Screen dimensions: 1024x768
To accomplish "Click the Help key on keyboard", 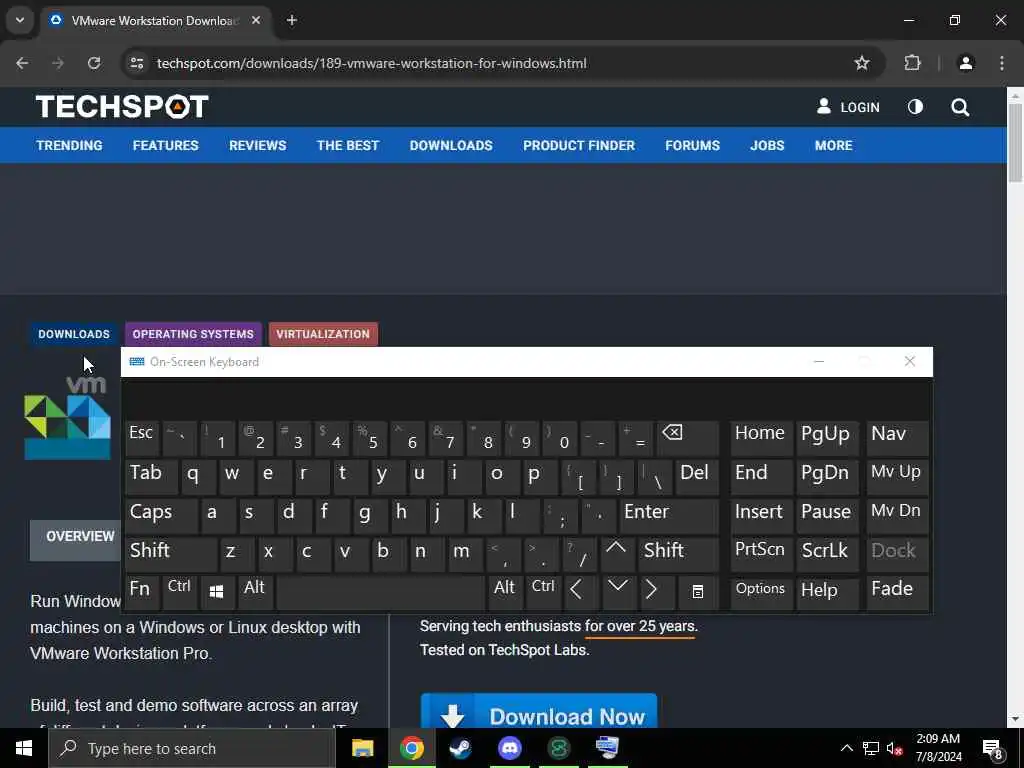I will click(827, 592).
